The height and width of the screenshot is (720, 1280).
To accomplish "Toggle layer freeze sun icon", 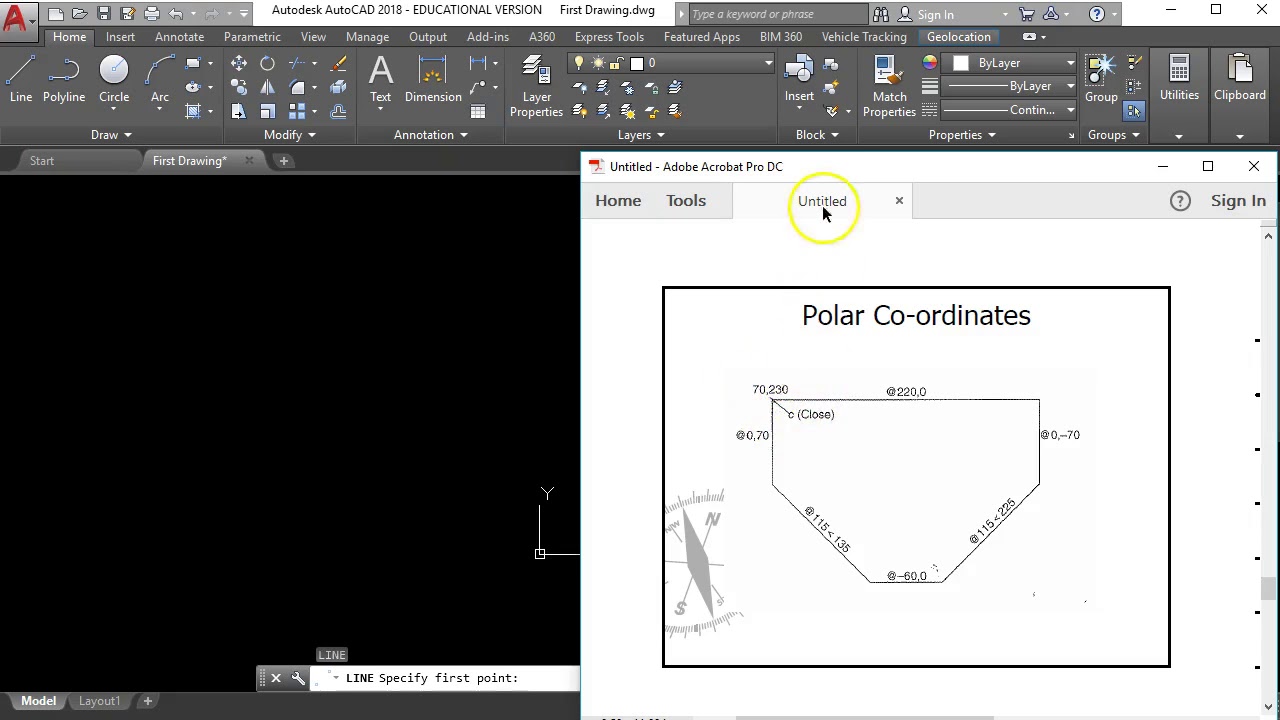I will click(x=598, y=63).
